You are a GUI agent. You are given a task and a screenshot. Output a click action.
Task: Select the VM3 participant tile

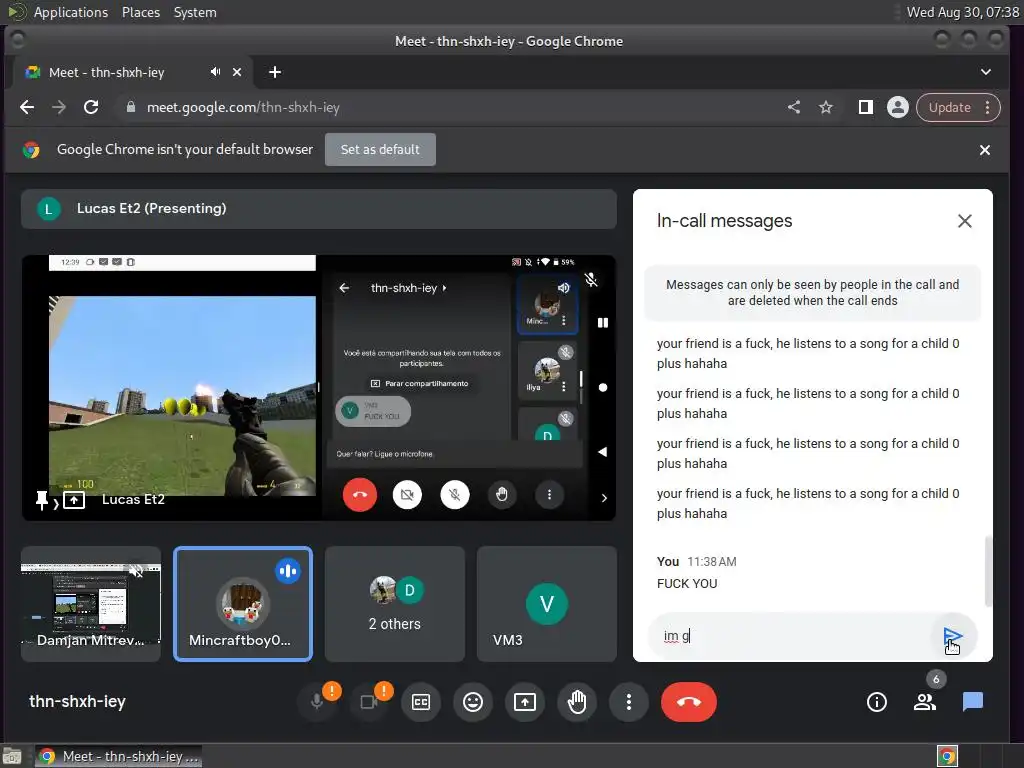(x=547, y=604)
